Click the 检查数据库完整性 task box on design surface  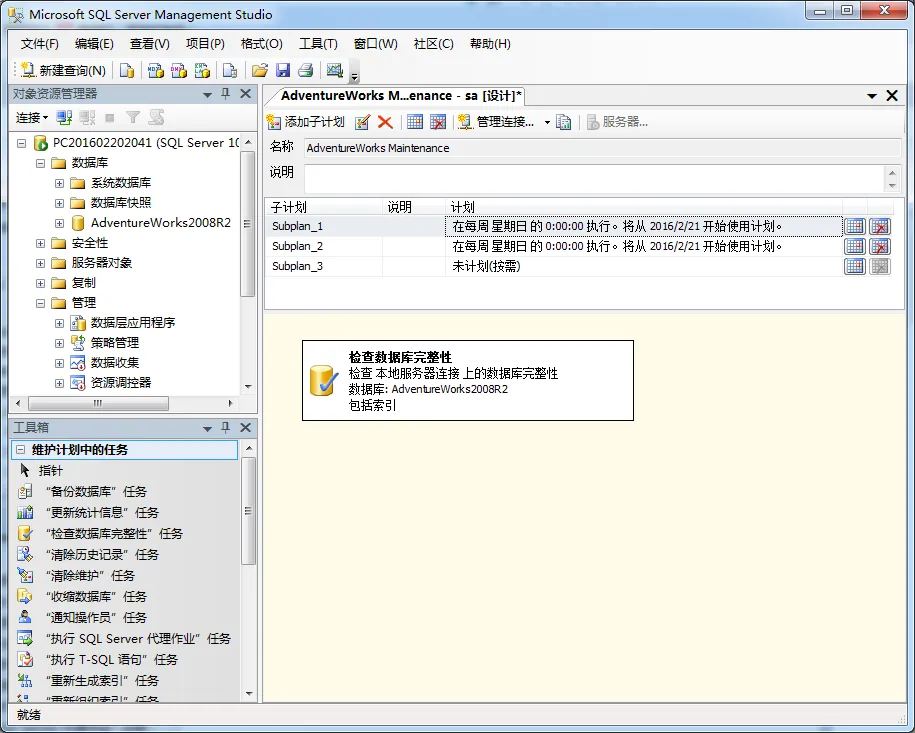(x=467, y=381)
